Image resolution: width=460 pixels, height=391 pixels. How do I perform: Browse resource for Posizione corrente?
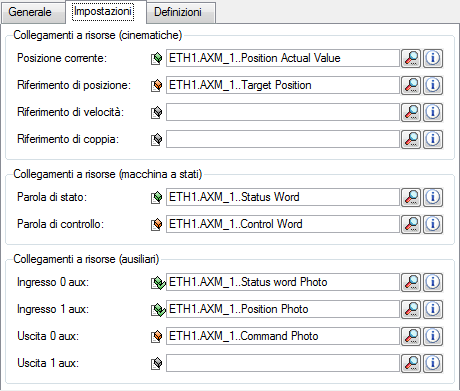411,58
